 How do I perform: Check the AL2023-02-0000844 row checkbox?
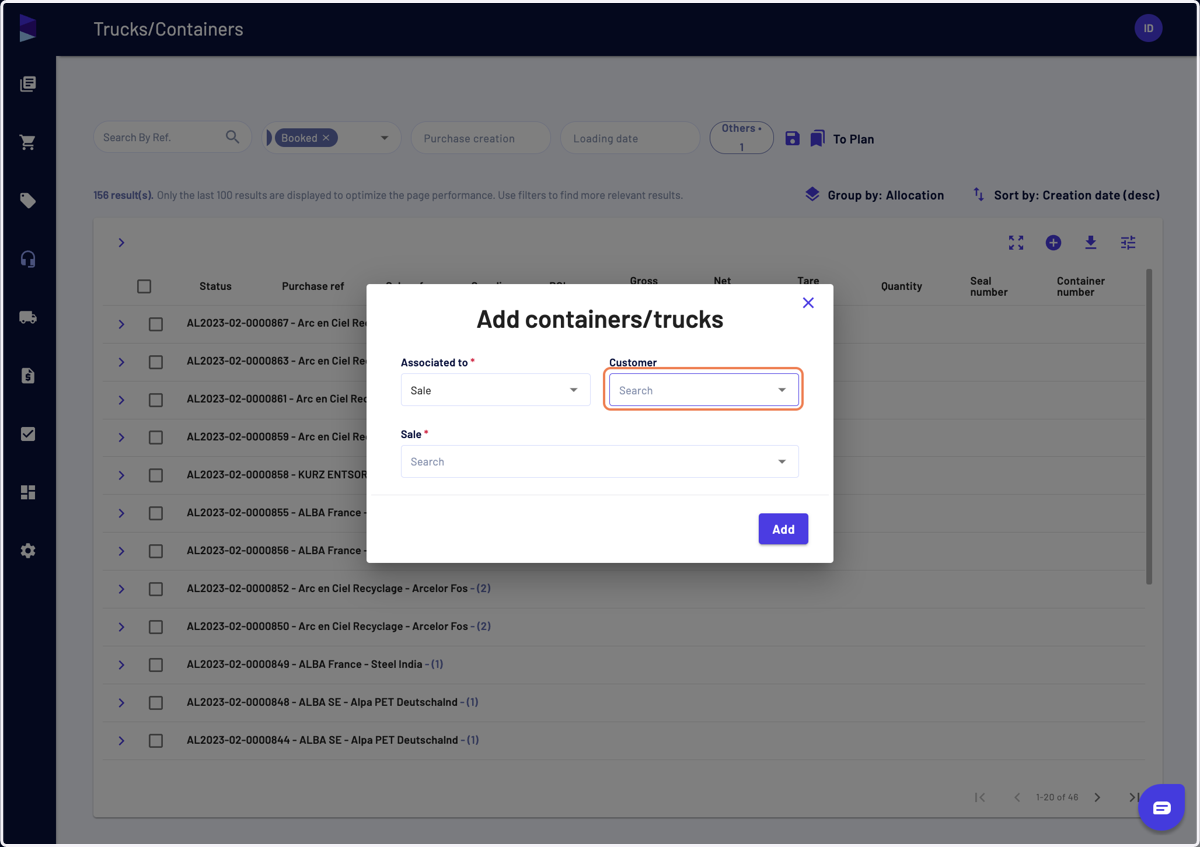(x=155, y=741)
